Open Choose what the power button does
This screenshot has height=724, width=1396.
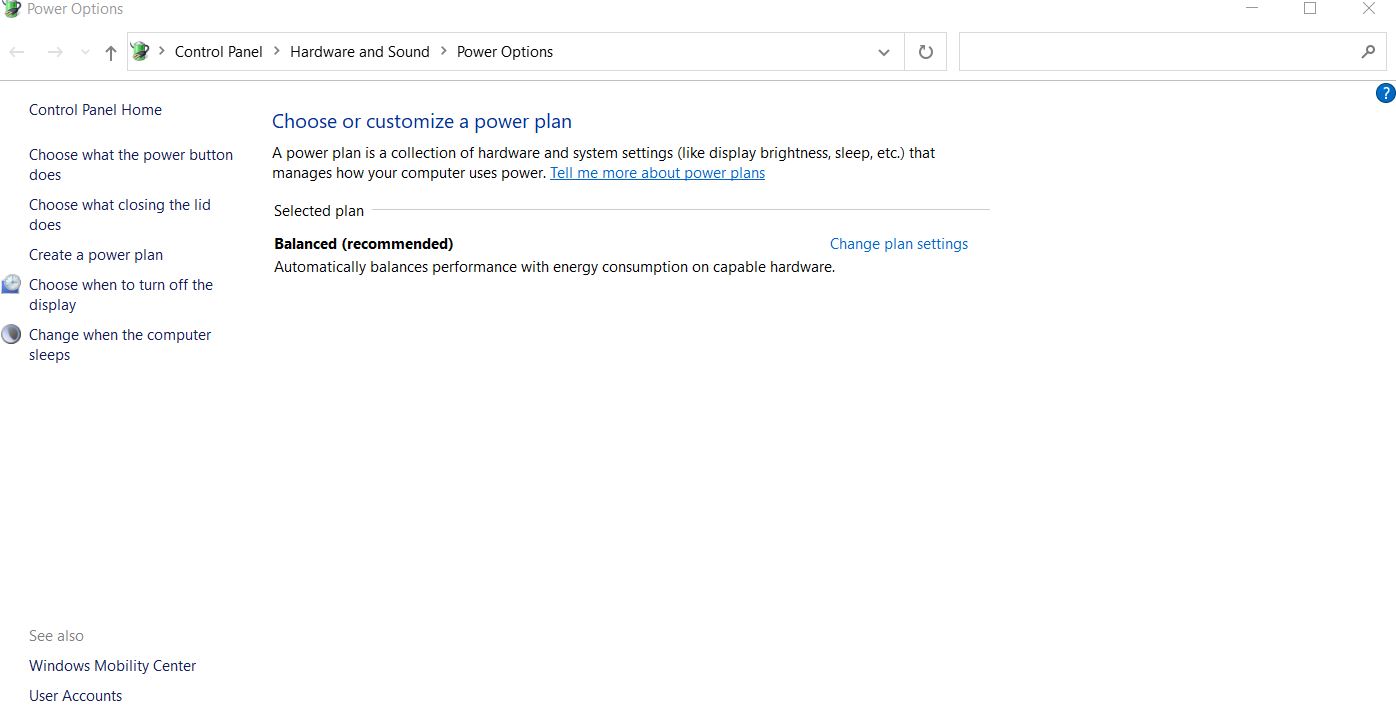pyautogui.click(x=131, y=165)
